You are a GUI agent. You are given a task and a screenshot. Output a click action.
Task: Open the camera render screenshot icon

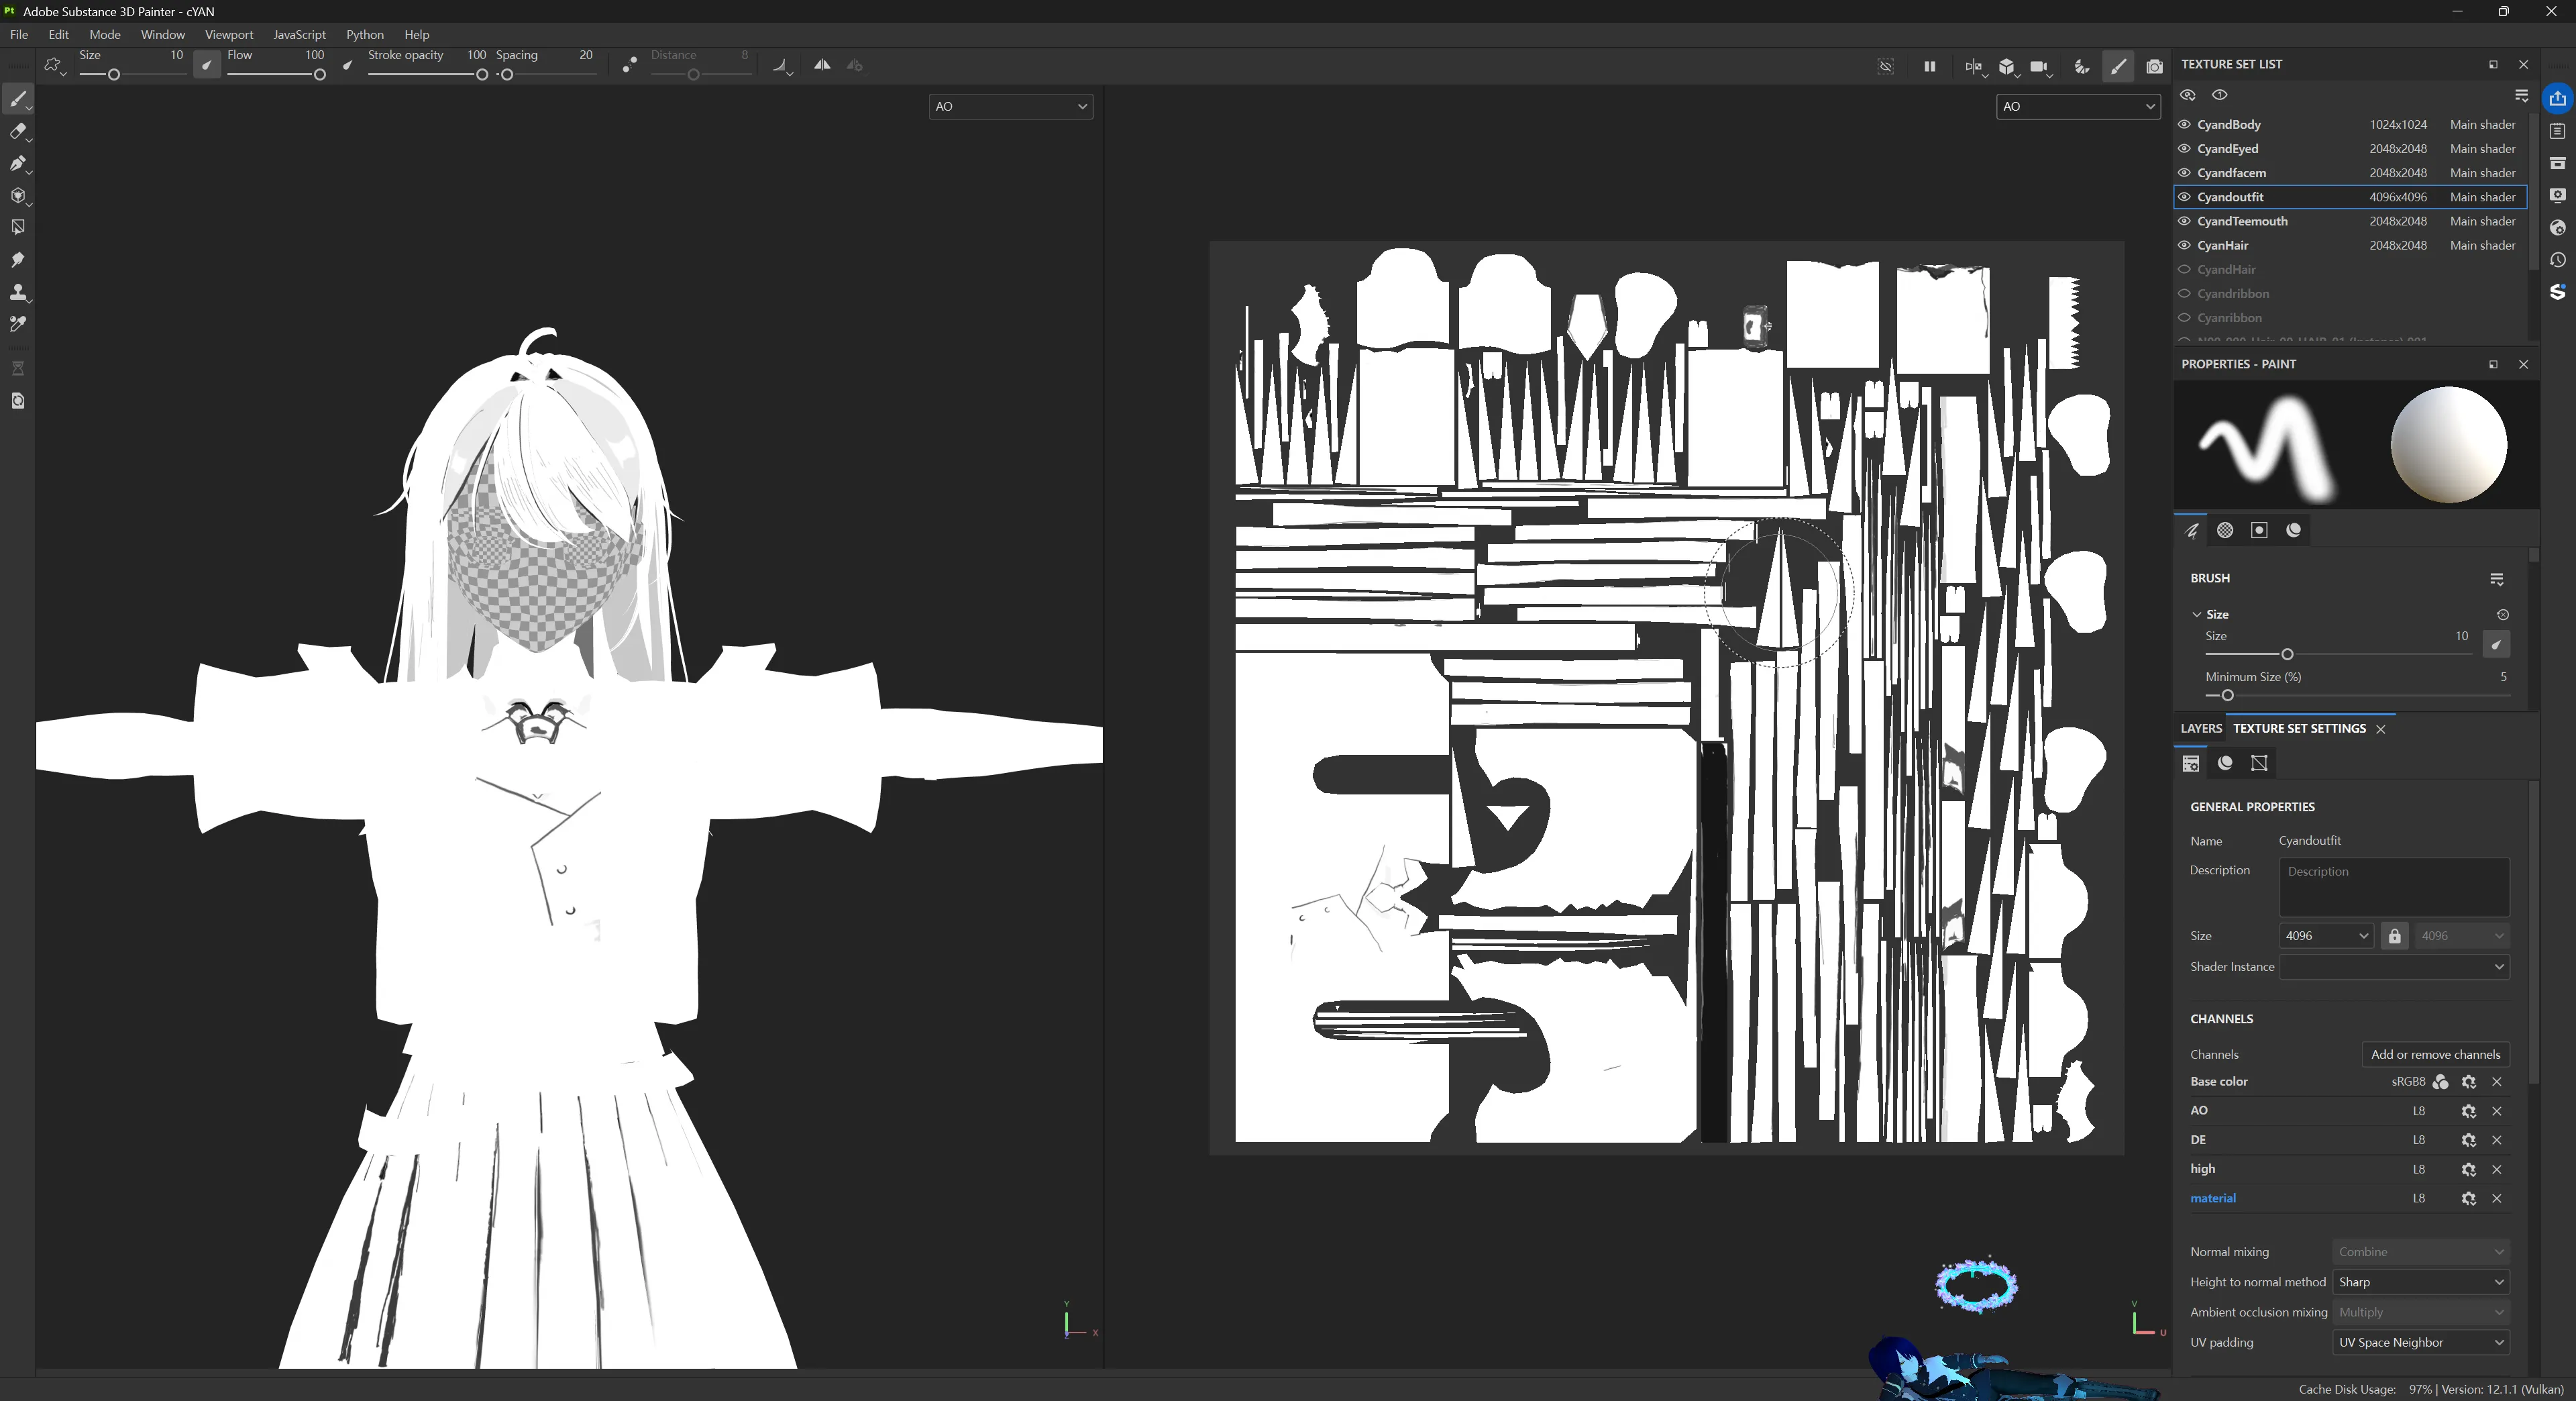tap(2154, 66)
